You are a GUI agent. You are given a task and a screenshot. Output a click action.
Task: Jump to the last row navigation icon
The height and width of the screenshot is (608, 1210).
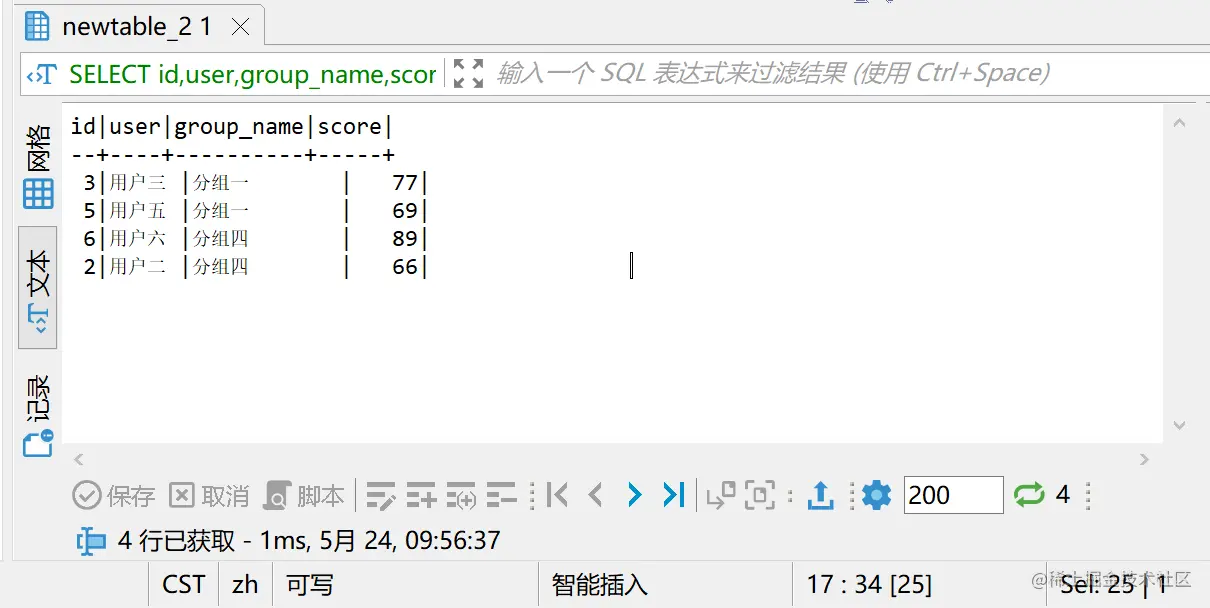point(673,494)
